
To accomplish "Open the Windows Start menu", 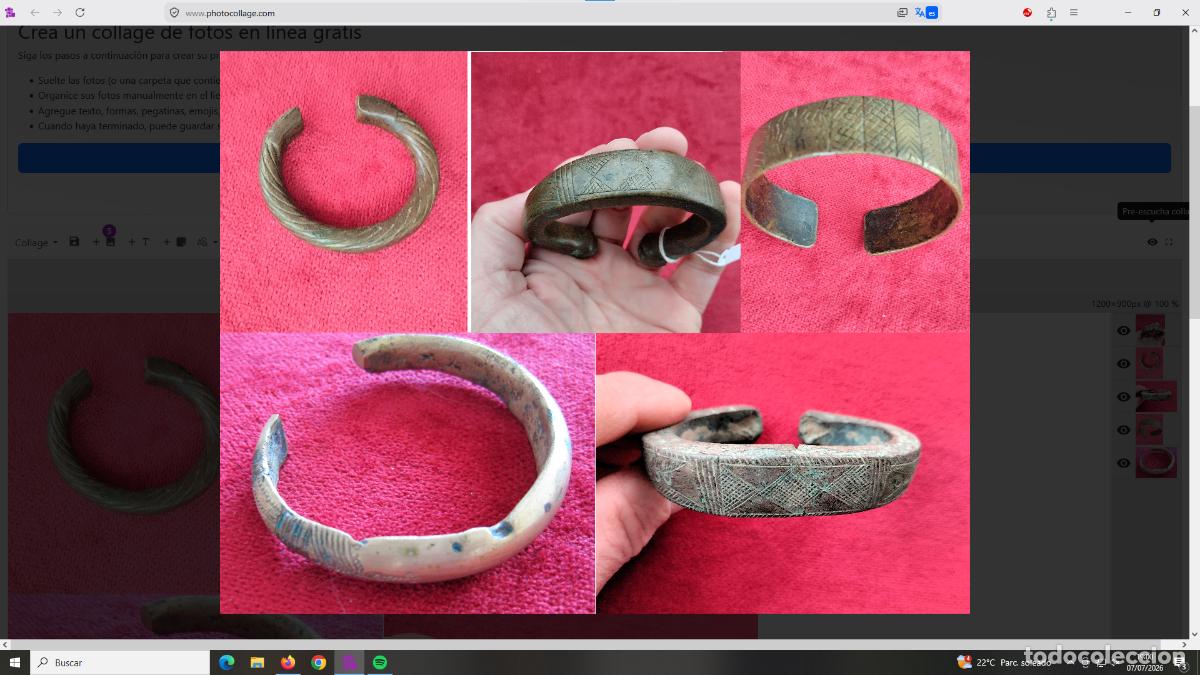I will pyautogui.click(x=15, y=662).
